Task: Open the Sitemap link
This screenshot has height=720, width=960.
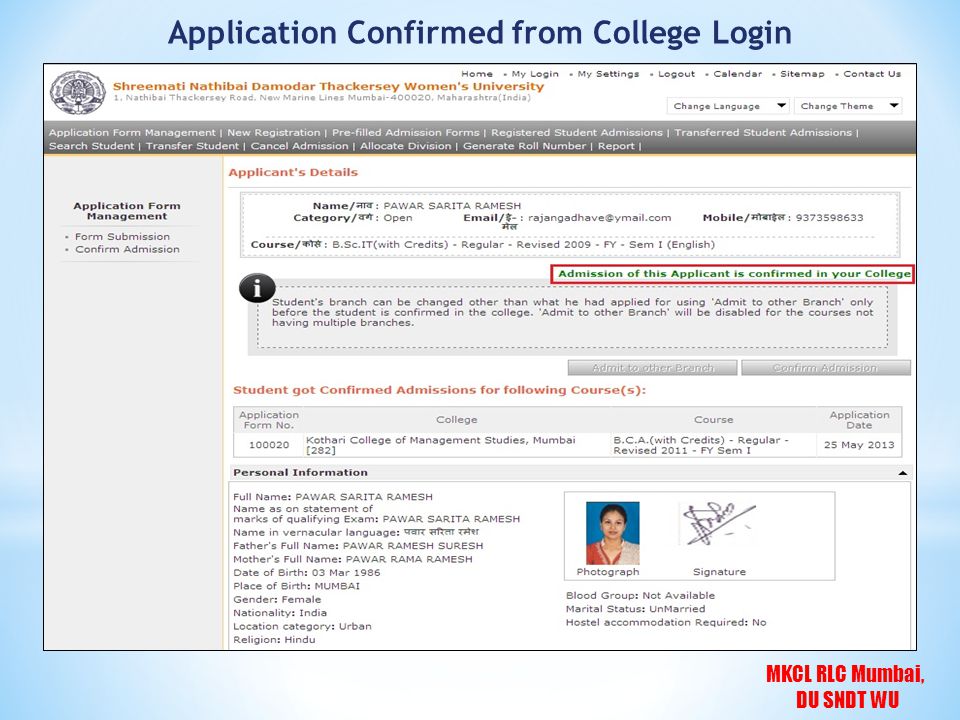Action: tap(802, 74)
